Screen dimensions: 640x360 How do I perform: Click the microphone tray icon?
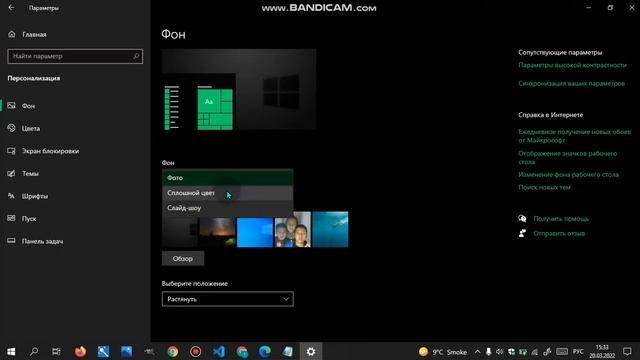tap(489, 352)
